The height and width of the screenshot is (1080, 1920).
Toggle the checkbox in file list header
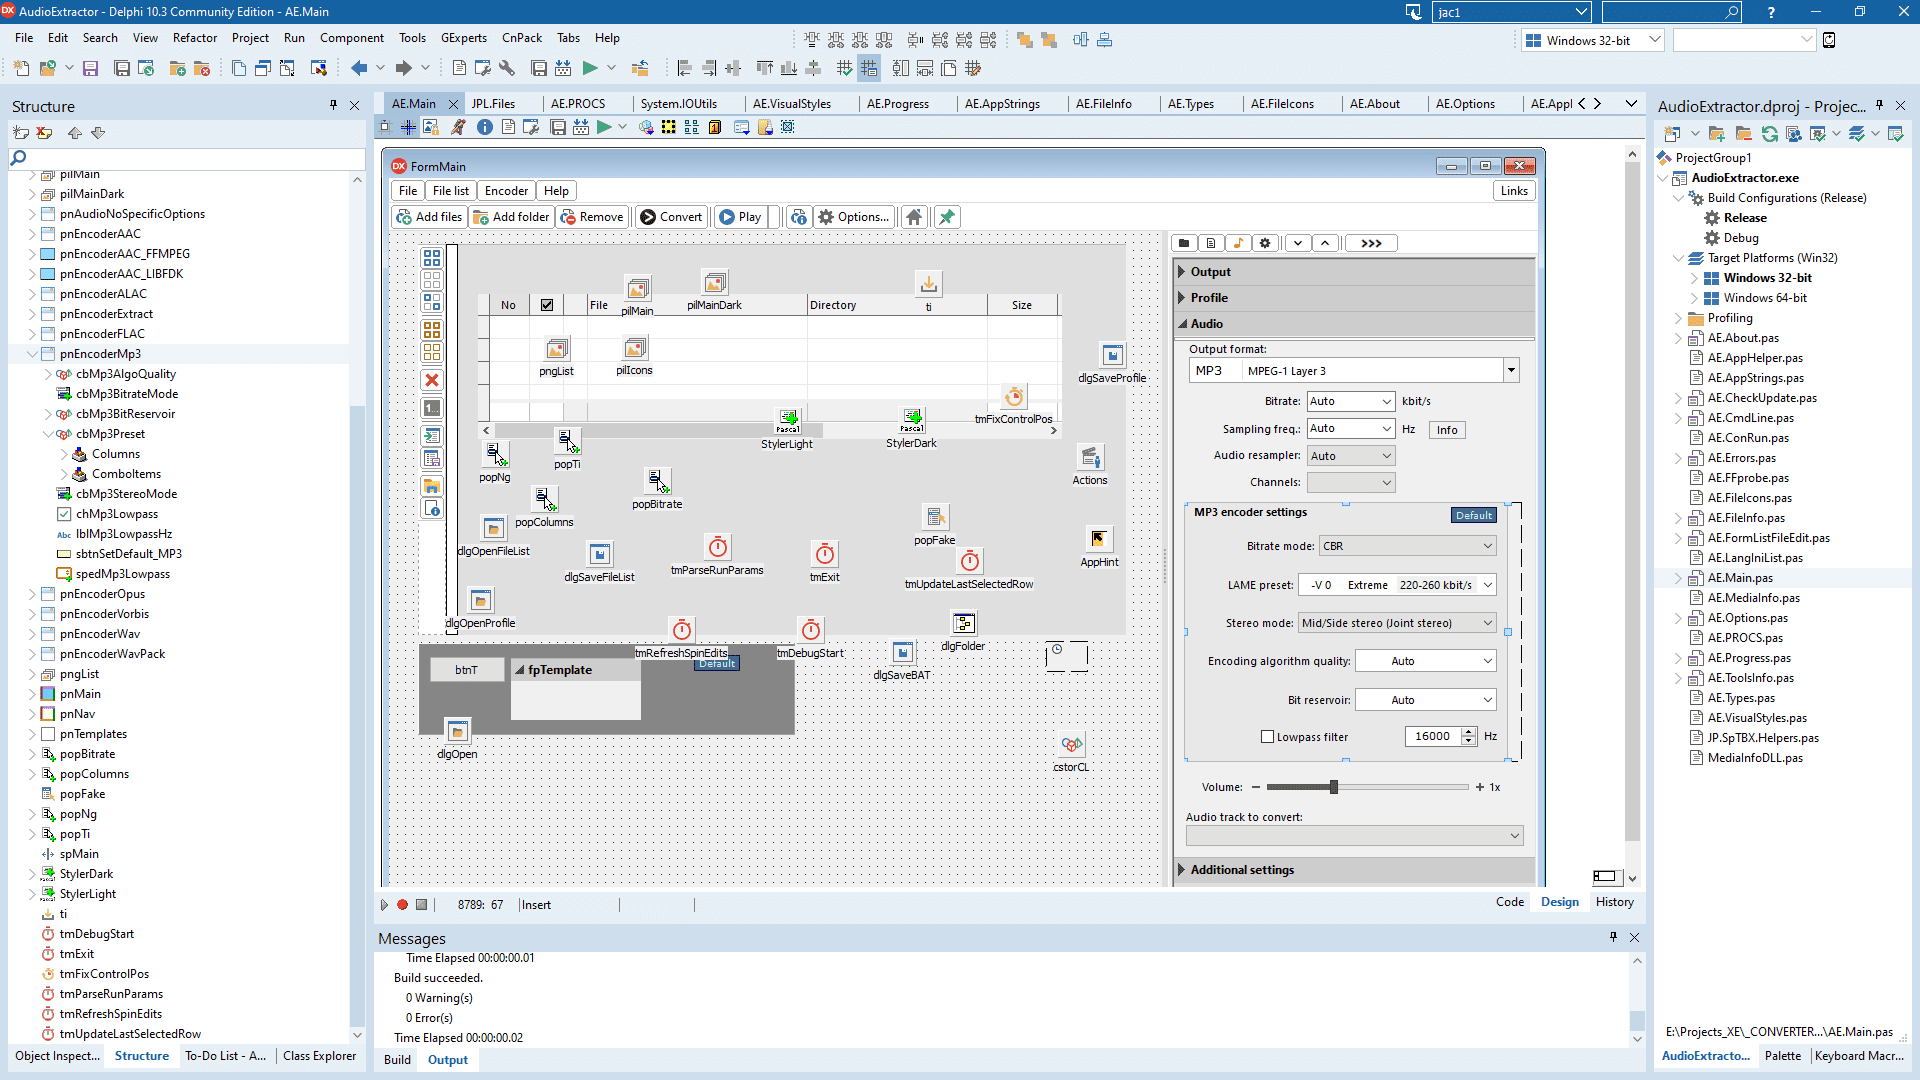[547, 305]
